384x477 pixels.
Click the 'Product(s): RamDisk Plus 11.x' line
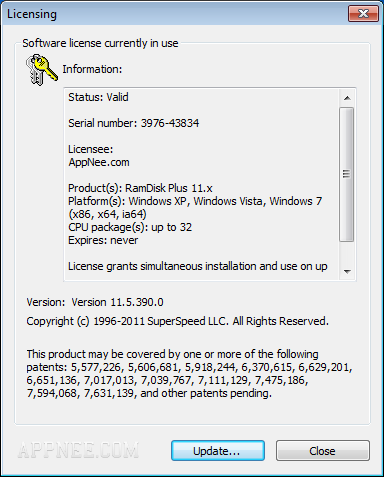coord(140,188)
